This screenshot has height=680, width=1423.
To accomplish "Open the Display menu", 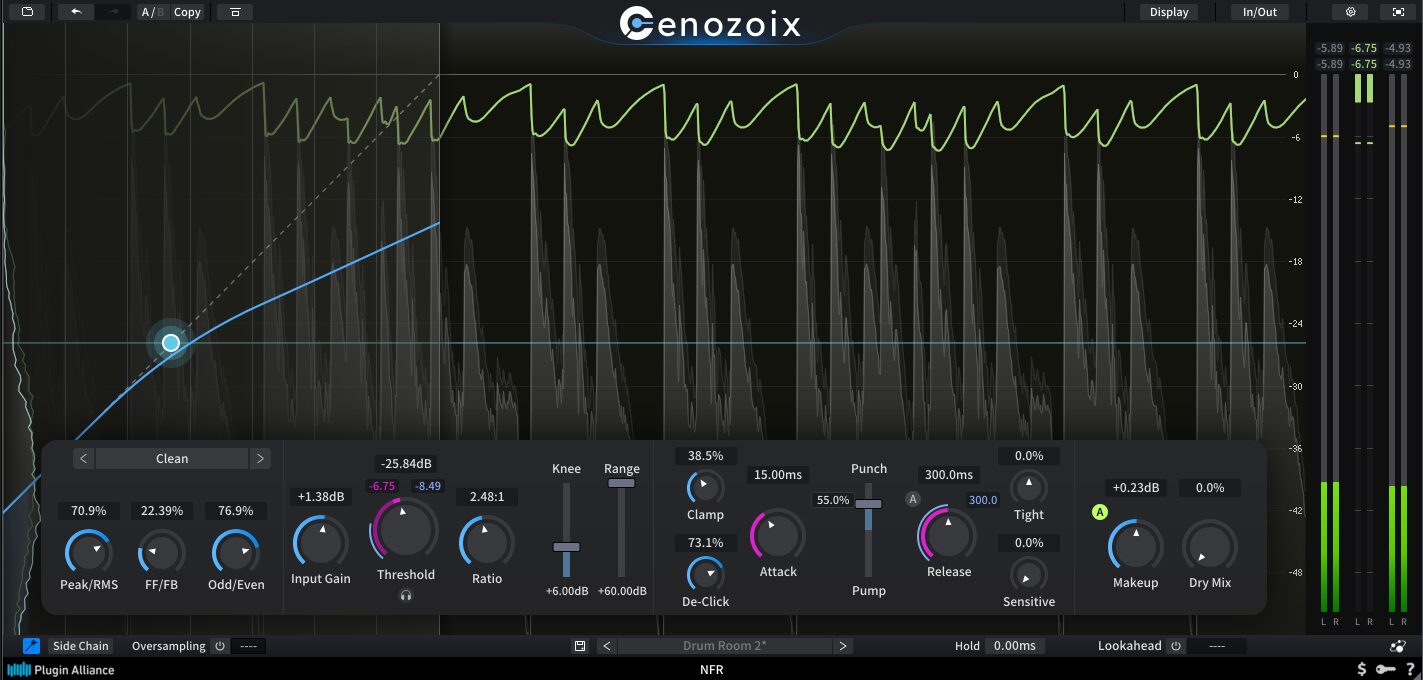I will [1169, 12].
